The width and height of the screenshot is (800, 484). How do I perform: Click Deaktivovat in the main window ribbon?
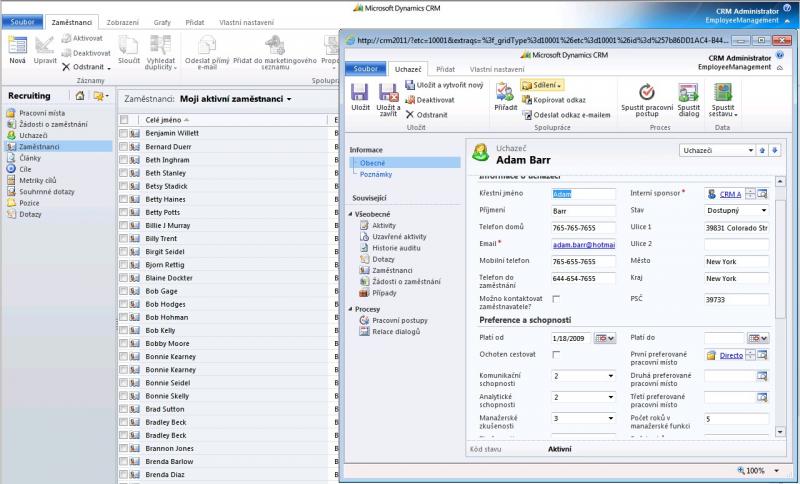tap(86, 53)
